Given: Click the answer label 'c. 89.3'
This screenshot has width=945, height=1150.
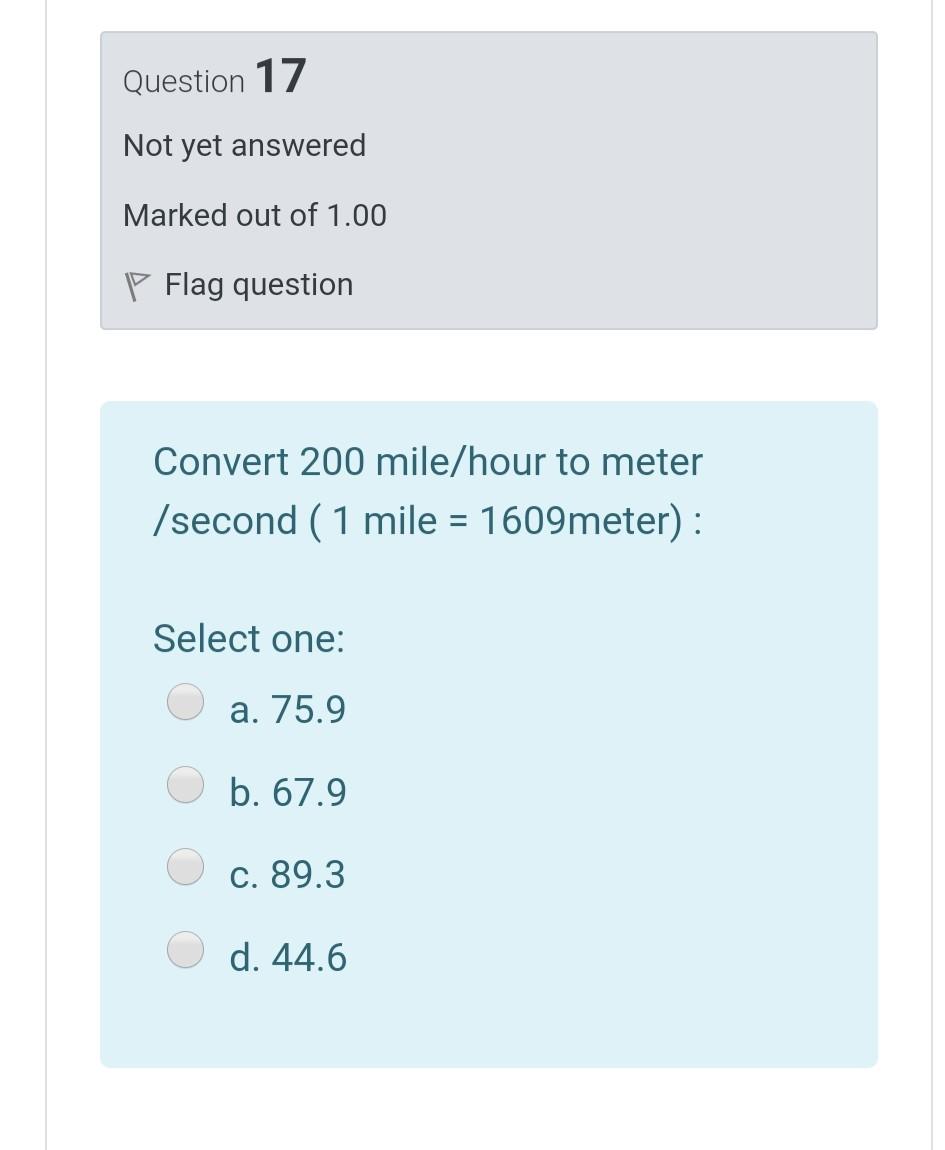Looking at the screenshot, I should click(288, 875).
